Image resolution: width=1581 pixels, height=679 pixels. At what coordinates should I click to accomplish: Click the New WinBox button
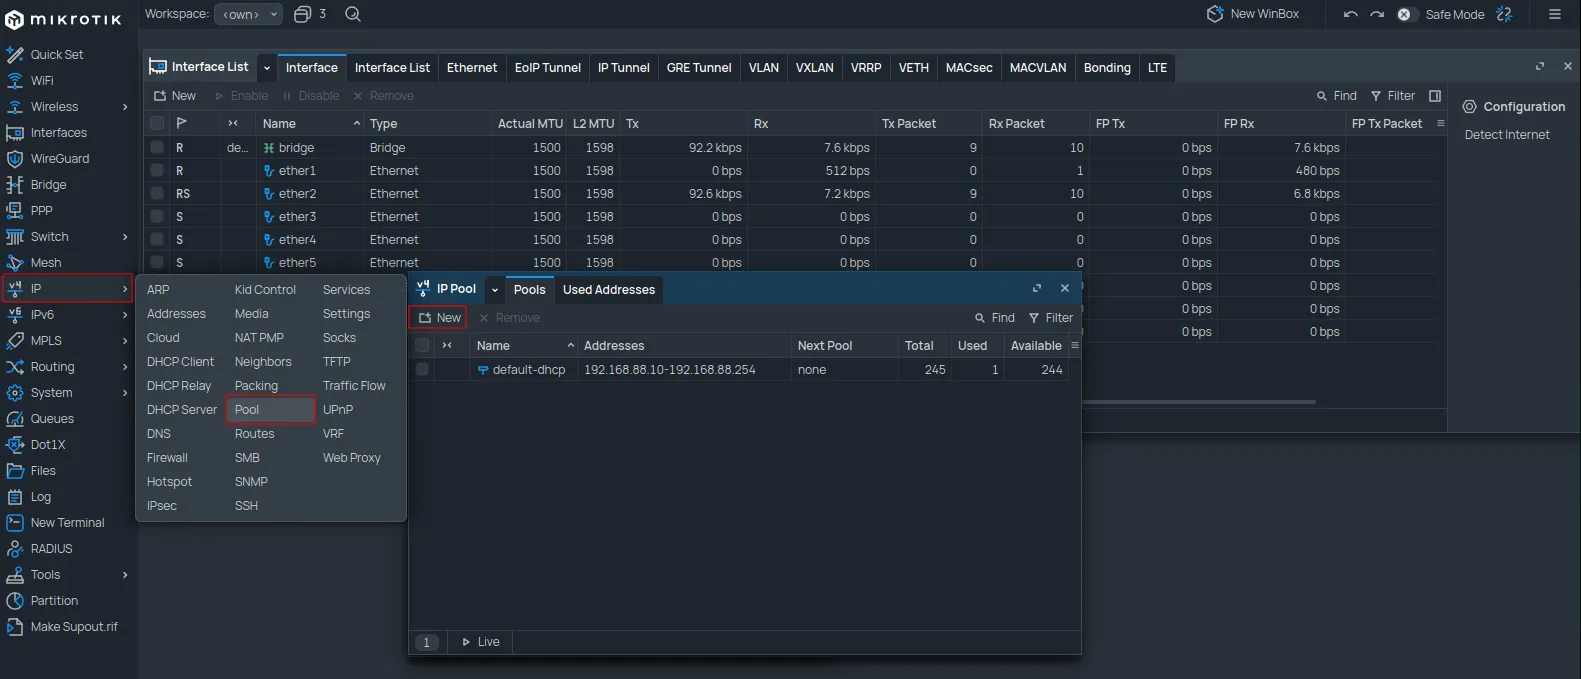[x=1253, y=14]
